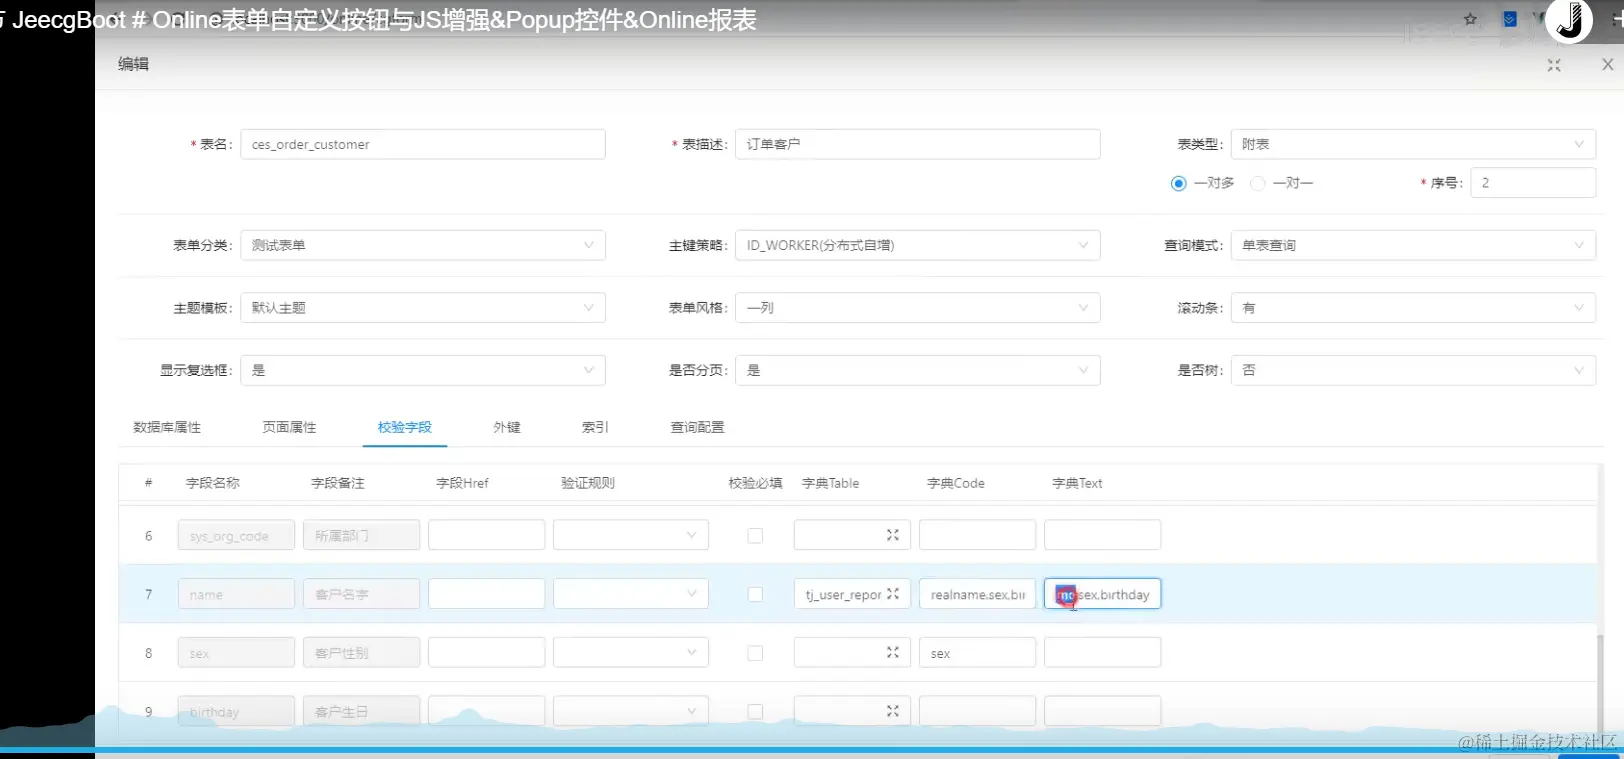Click 字典Text field ending in sex,birthday
The width and height of the screenshot is (1624, 759).
[1102, 594]
